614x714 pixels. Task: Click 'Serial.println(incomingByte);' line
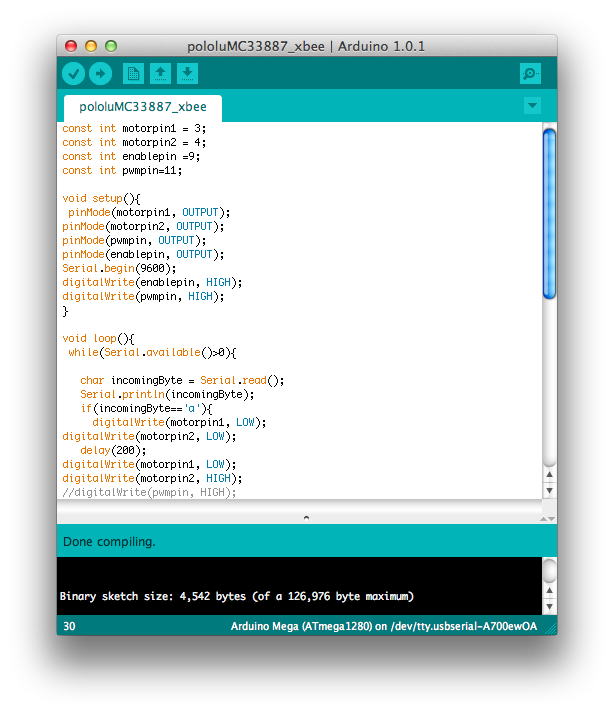pyautogui.click(x=167, y=395)
